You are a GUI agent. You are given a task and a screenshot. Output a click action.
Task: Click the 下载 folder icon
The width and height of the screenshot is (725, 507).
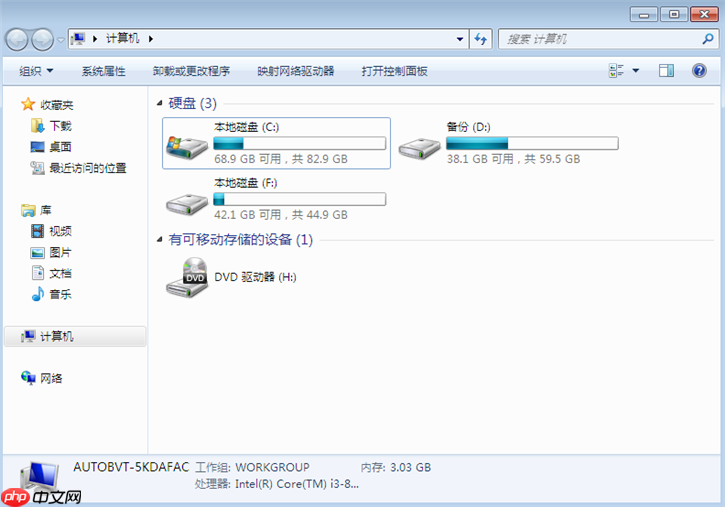point(37,126)
